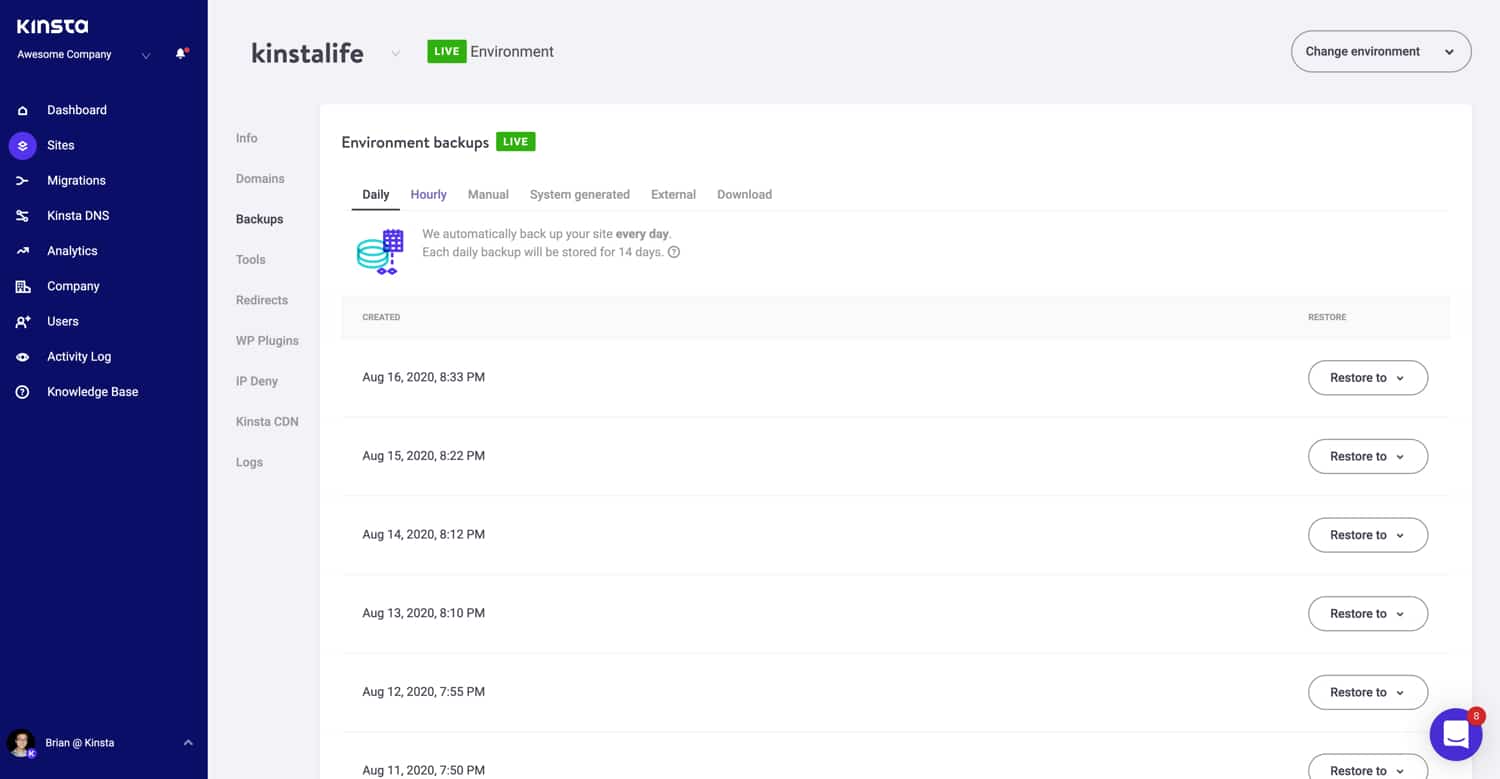Open the Company section
The height and width of the screenshot is (779, 1500).
pos(72,285)
